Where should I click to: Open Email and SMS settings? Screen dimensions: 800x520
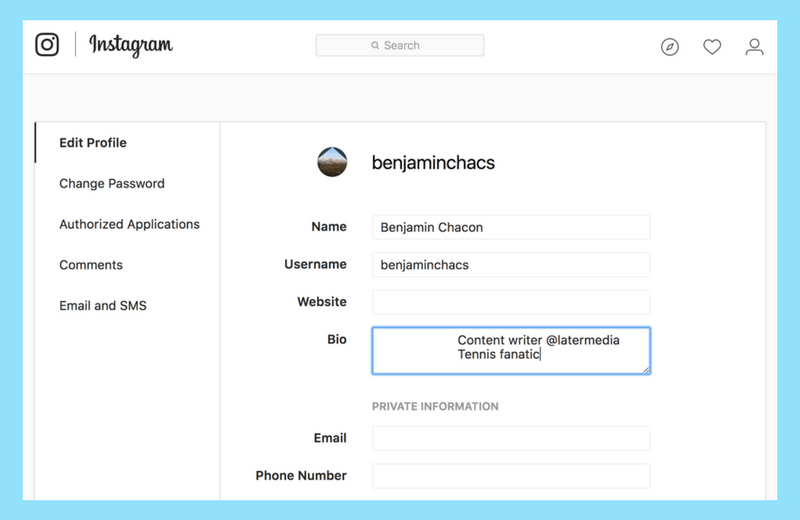[103, 306]
